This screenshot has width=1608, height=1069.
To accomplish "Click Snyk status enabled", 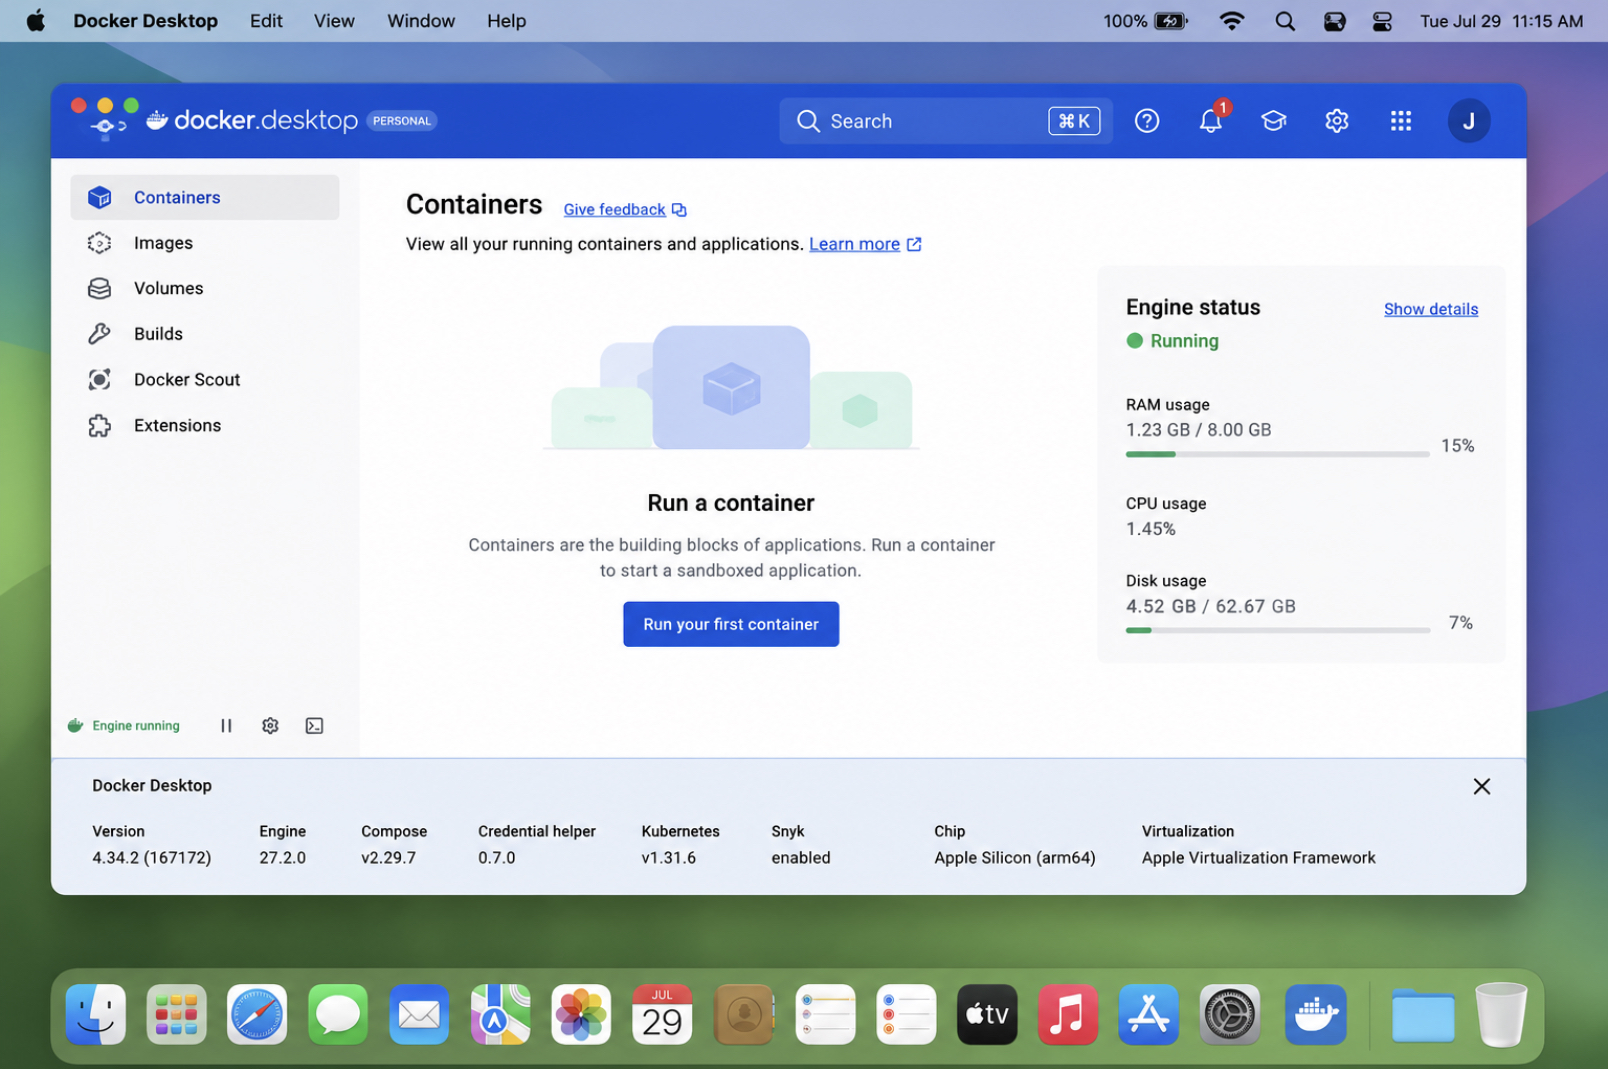I will coord(801,858).
